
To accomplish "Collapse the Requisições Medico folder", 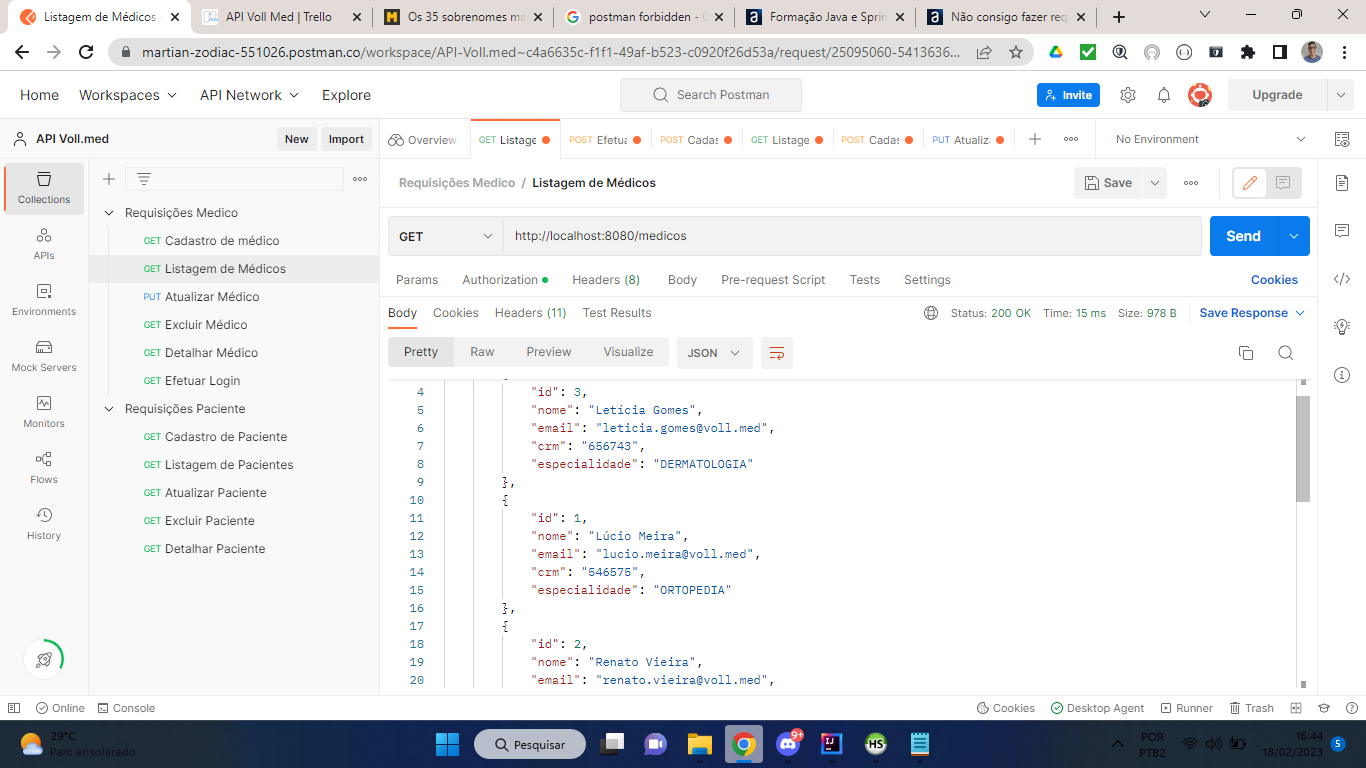I will (x=109, y=213).
